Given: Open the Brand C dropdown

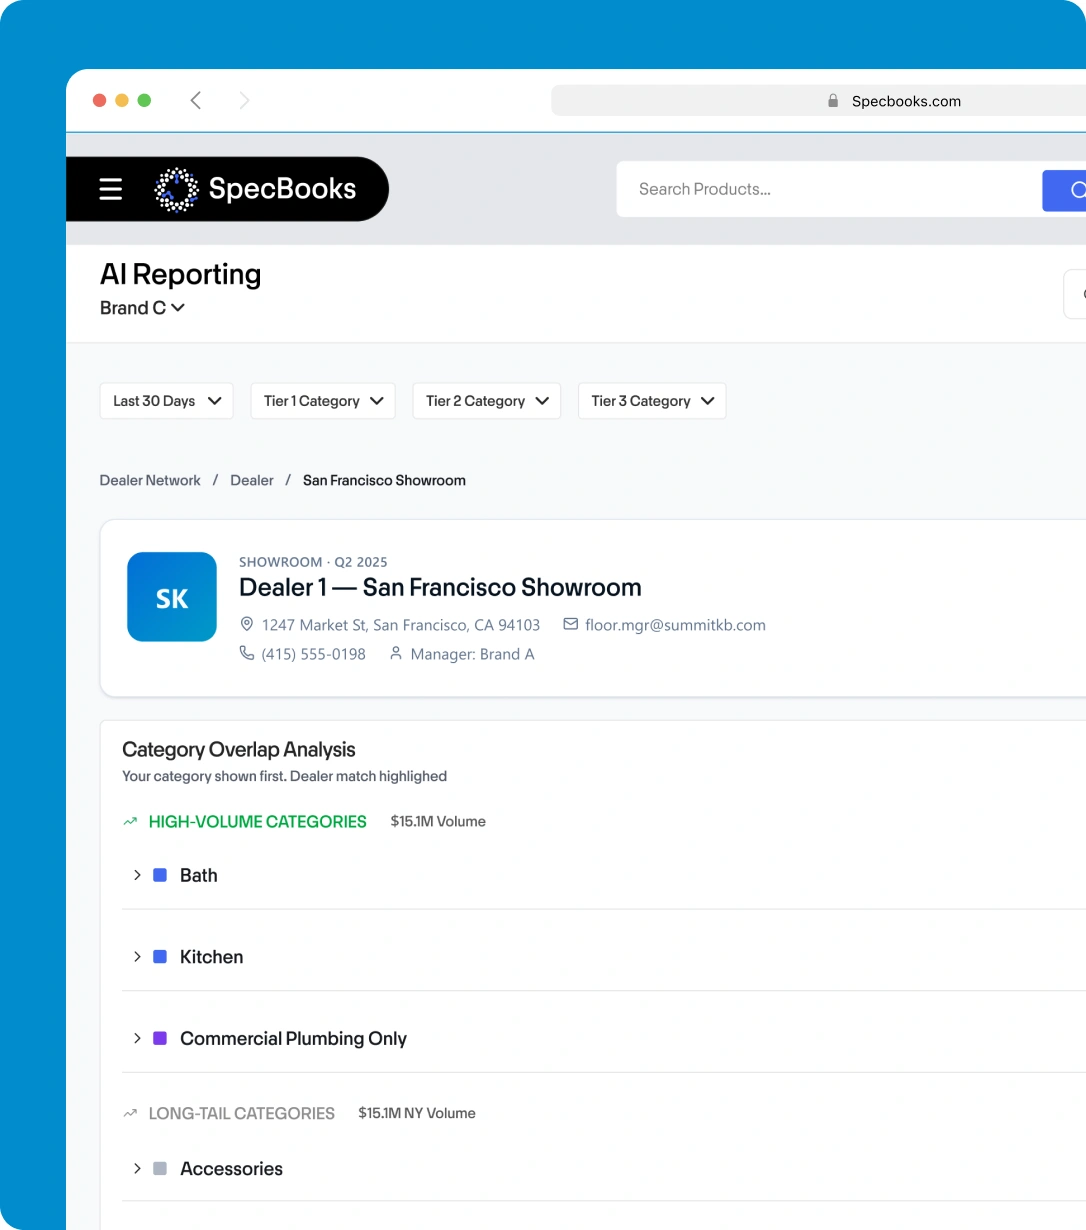Looking at the screenshot, I should click(x=142, y=308).
